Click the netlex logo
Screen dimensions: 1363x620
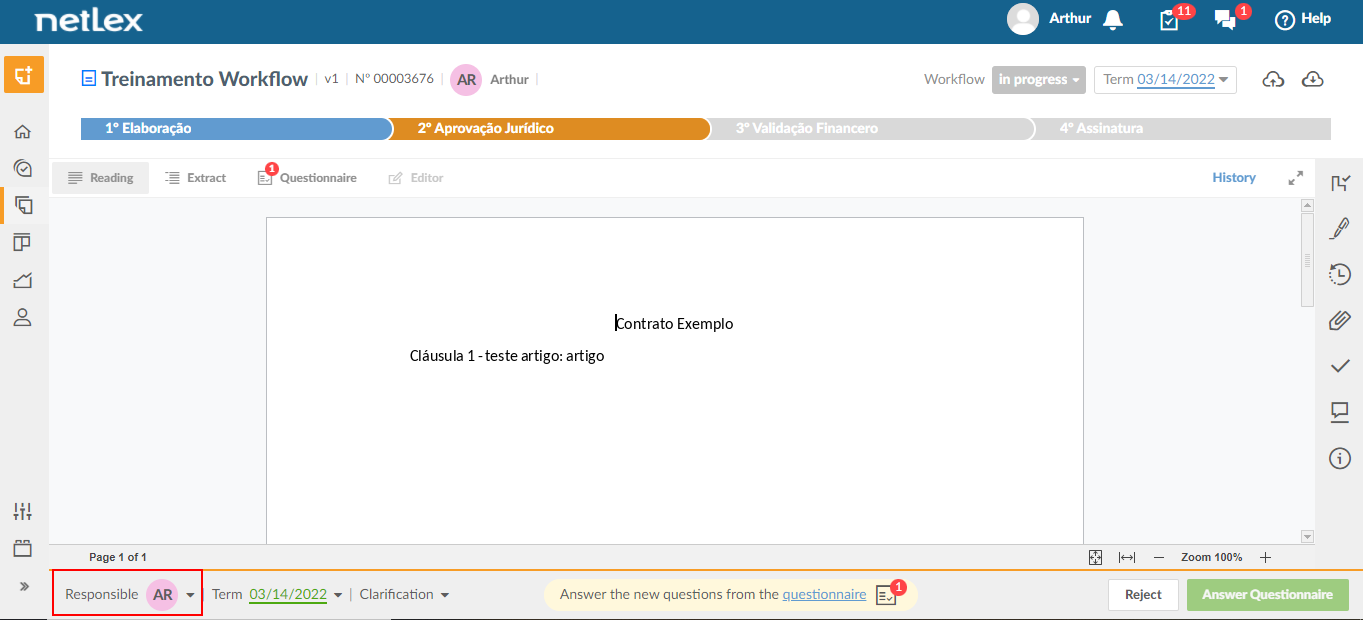coord(89,20)
